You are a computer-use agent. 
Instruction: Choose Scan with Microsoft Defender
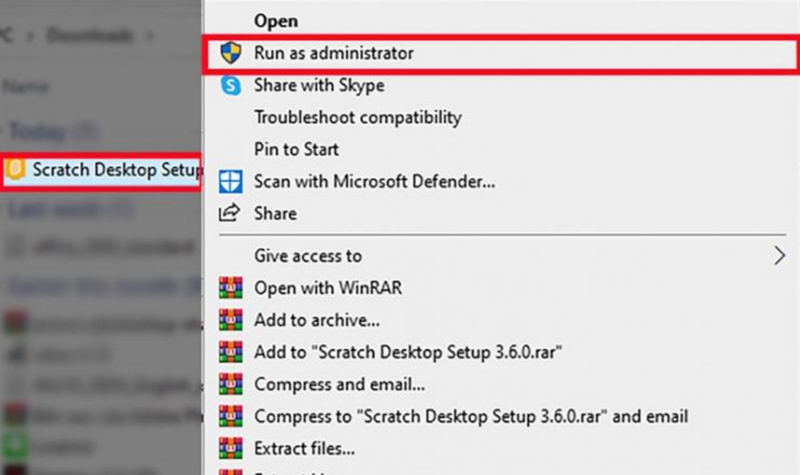tap(375, 181)
